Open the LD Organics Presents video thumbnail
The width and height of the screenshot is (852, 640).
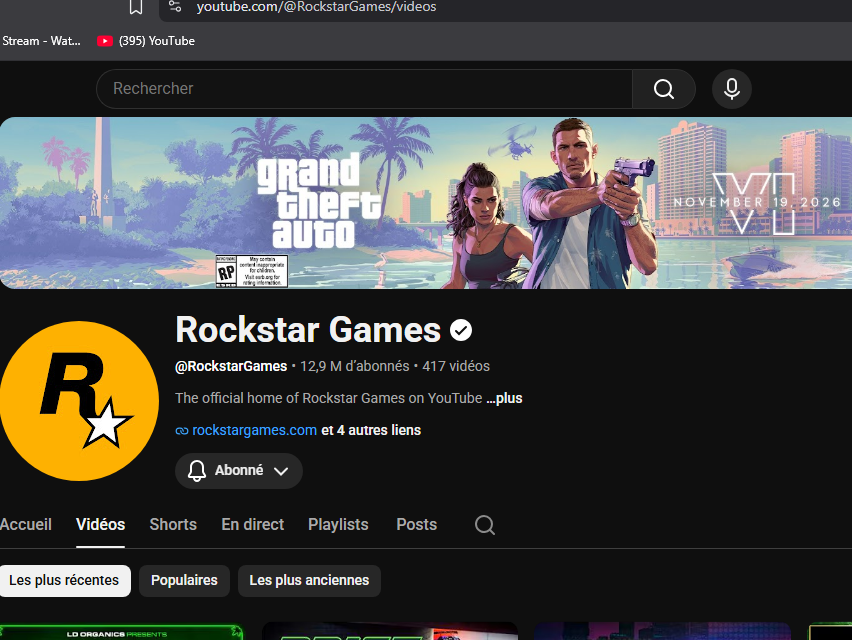(122, 632)
